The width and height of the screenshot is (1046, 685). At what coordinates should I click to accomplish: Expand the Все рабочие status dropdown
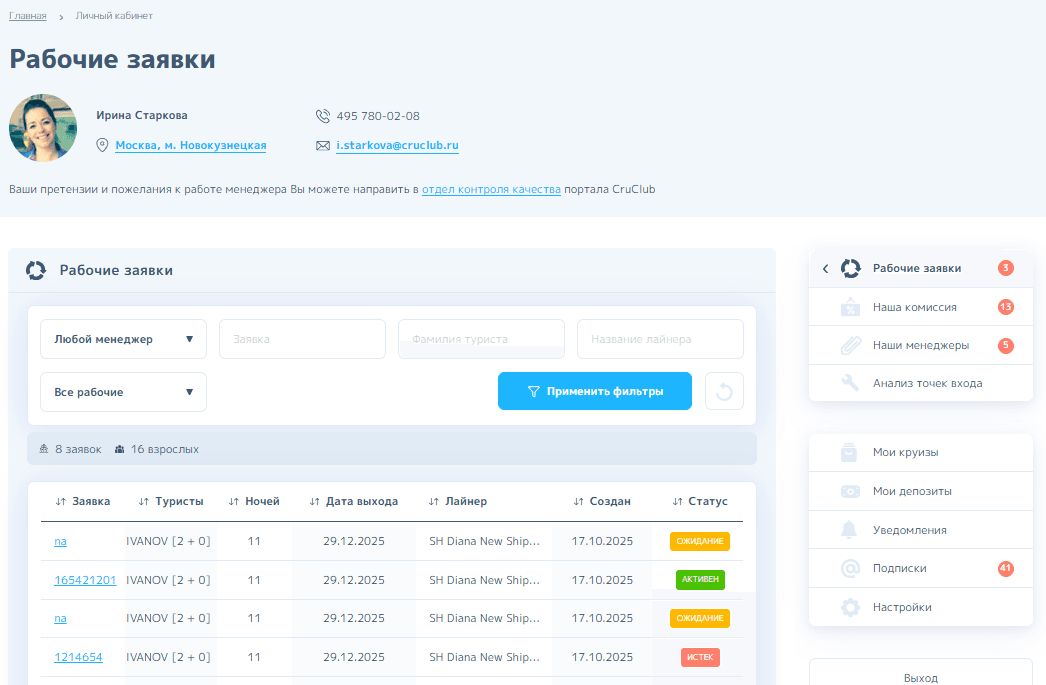click(123, 392)
